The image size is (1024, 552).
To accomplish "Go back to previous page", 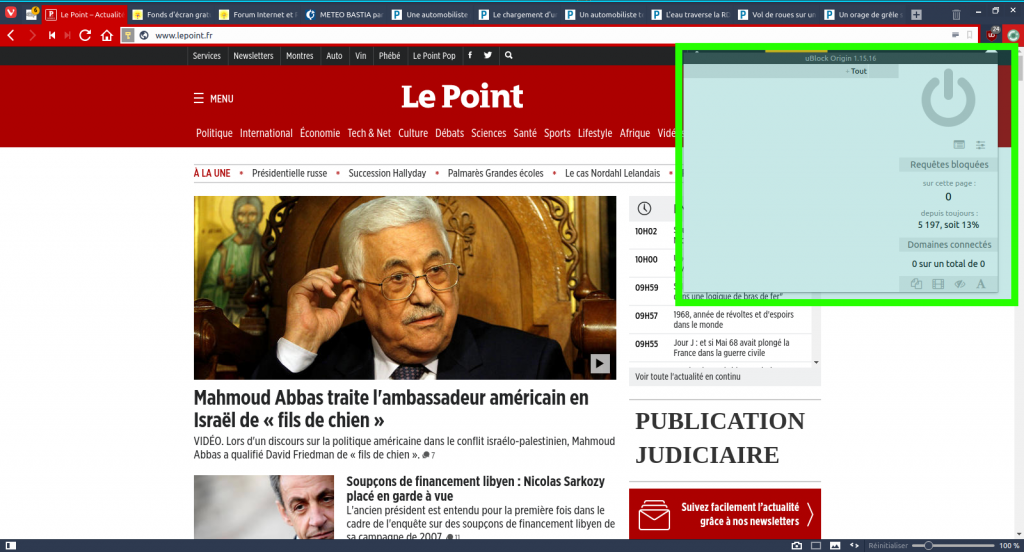I will (10, 35).
